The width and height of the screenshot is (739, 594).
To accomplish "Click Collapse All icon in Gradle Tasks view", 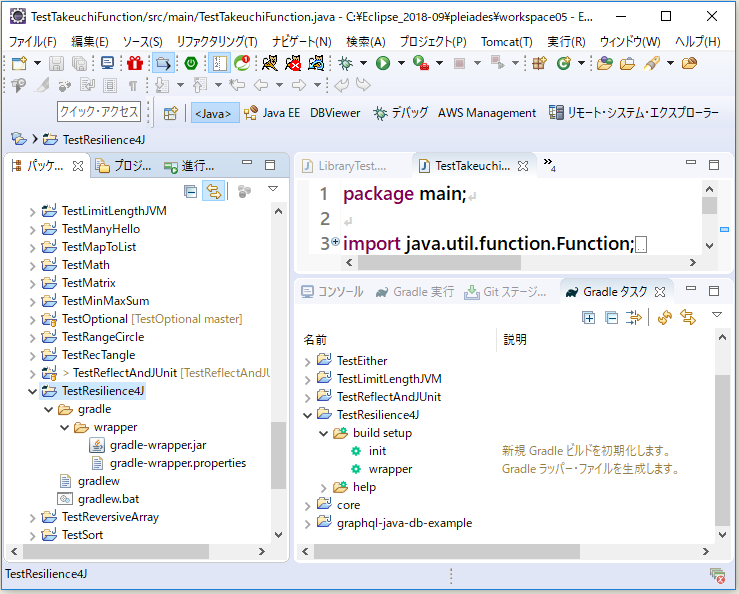I will (611, 318).
